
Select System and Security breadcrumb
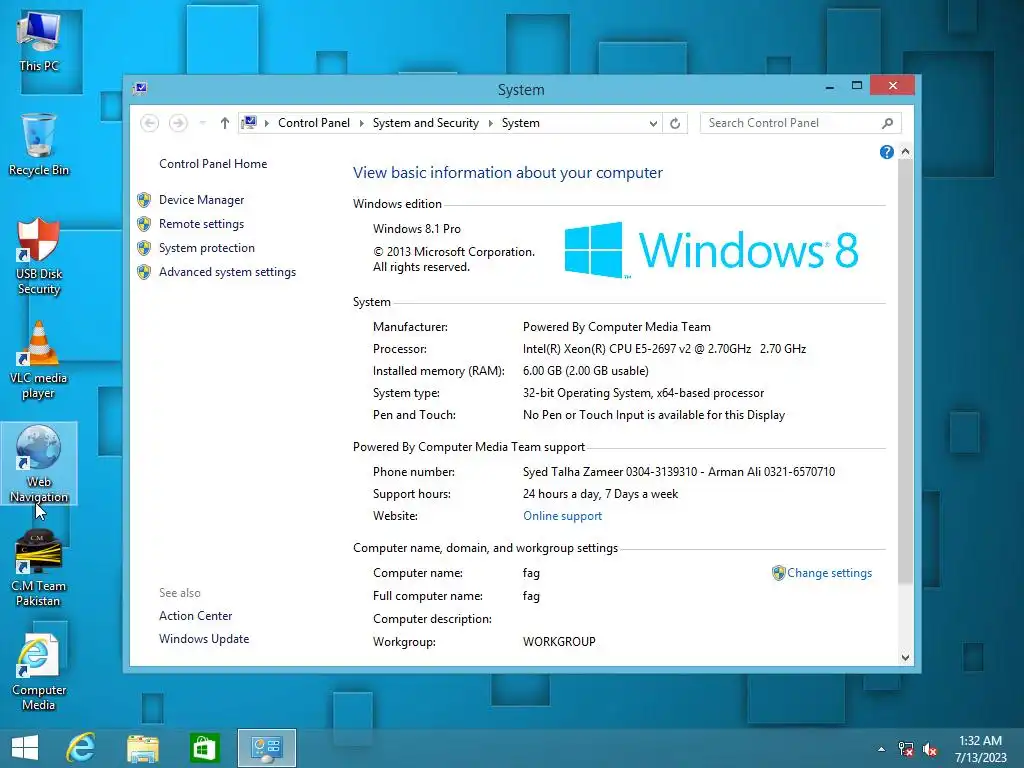(426, 123)
